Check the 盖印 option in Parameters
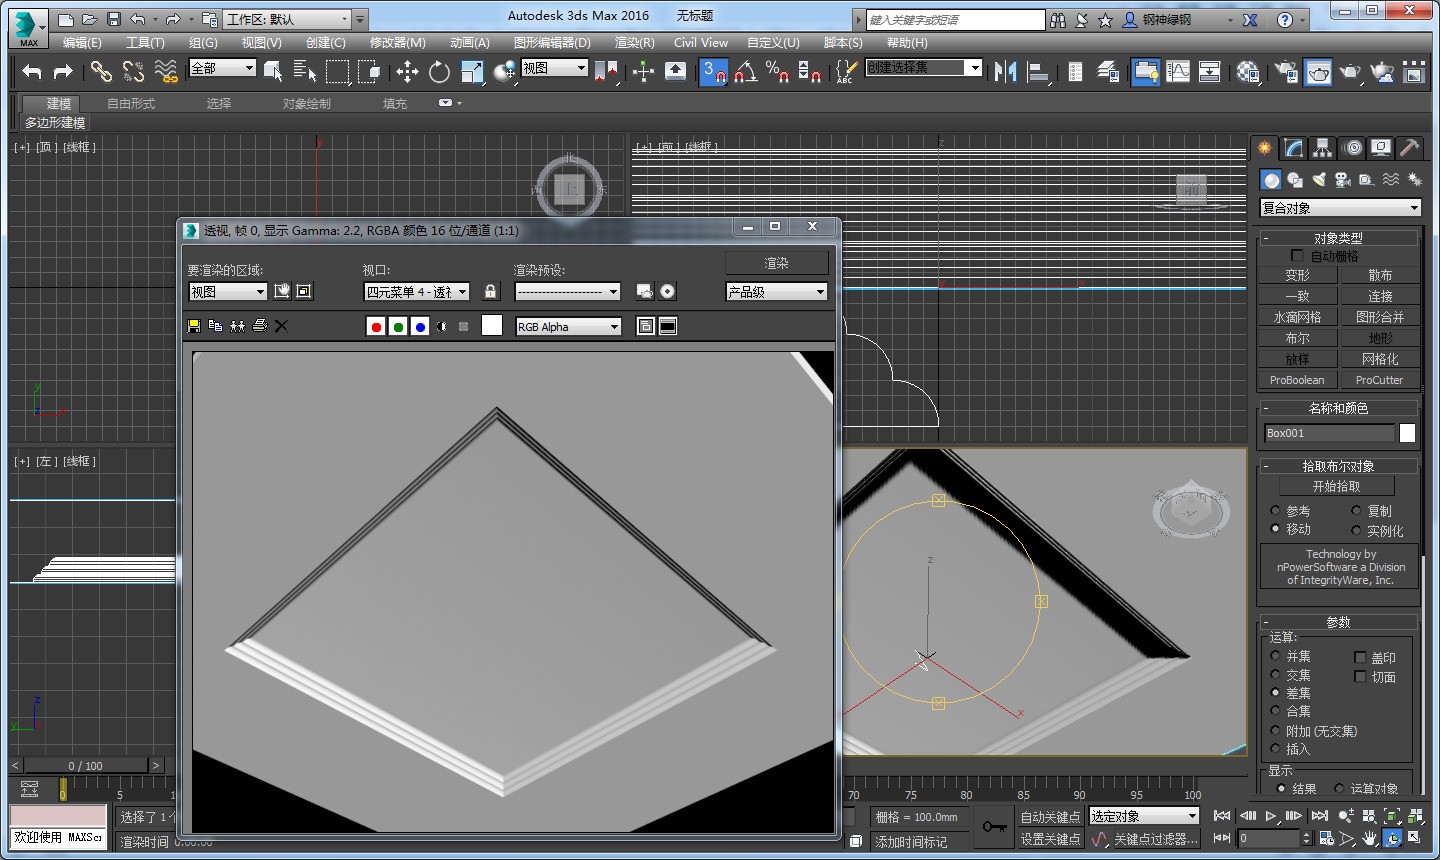This screenshot has width=1440, height=860. 1360,657
